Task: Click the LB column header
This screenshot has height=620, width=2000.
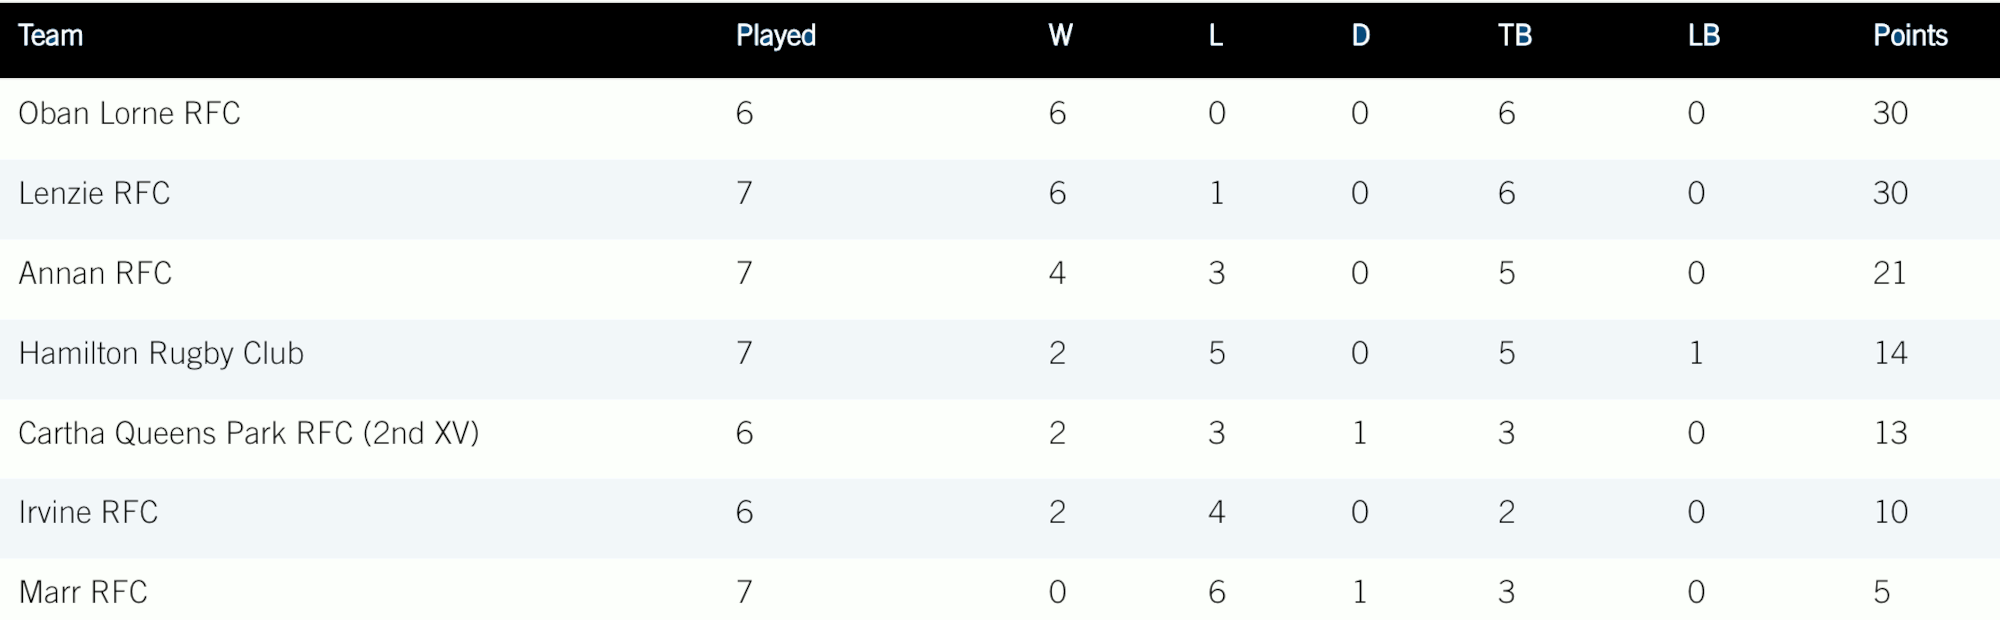Action: point(1703,36)
